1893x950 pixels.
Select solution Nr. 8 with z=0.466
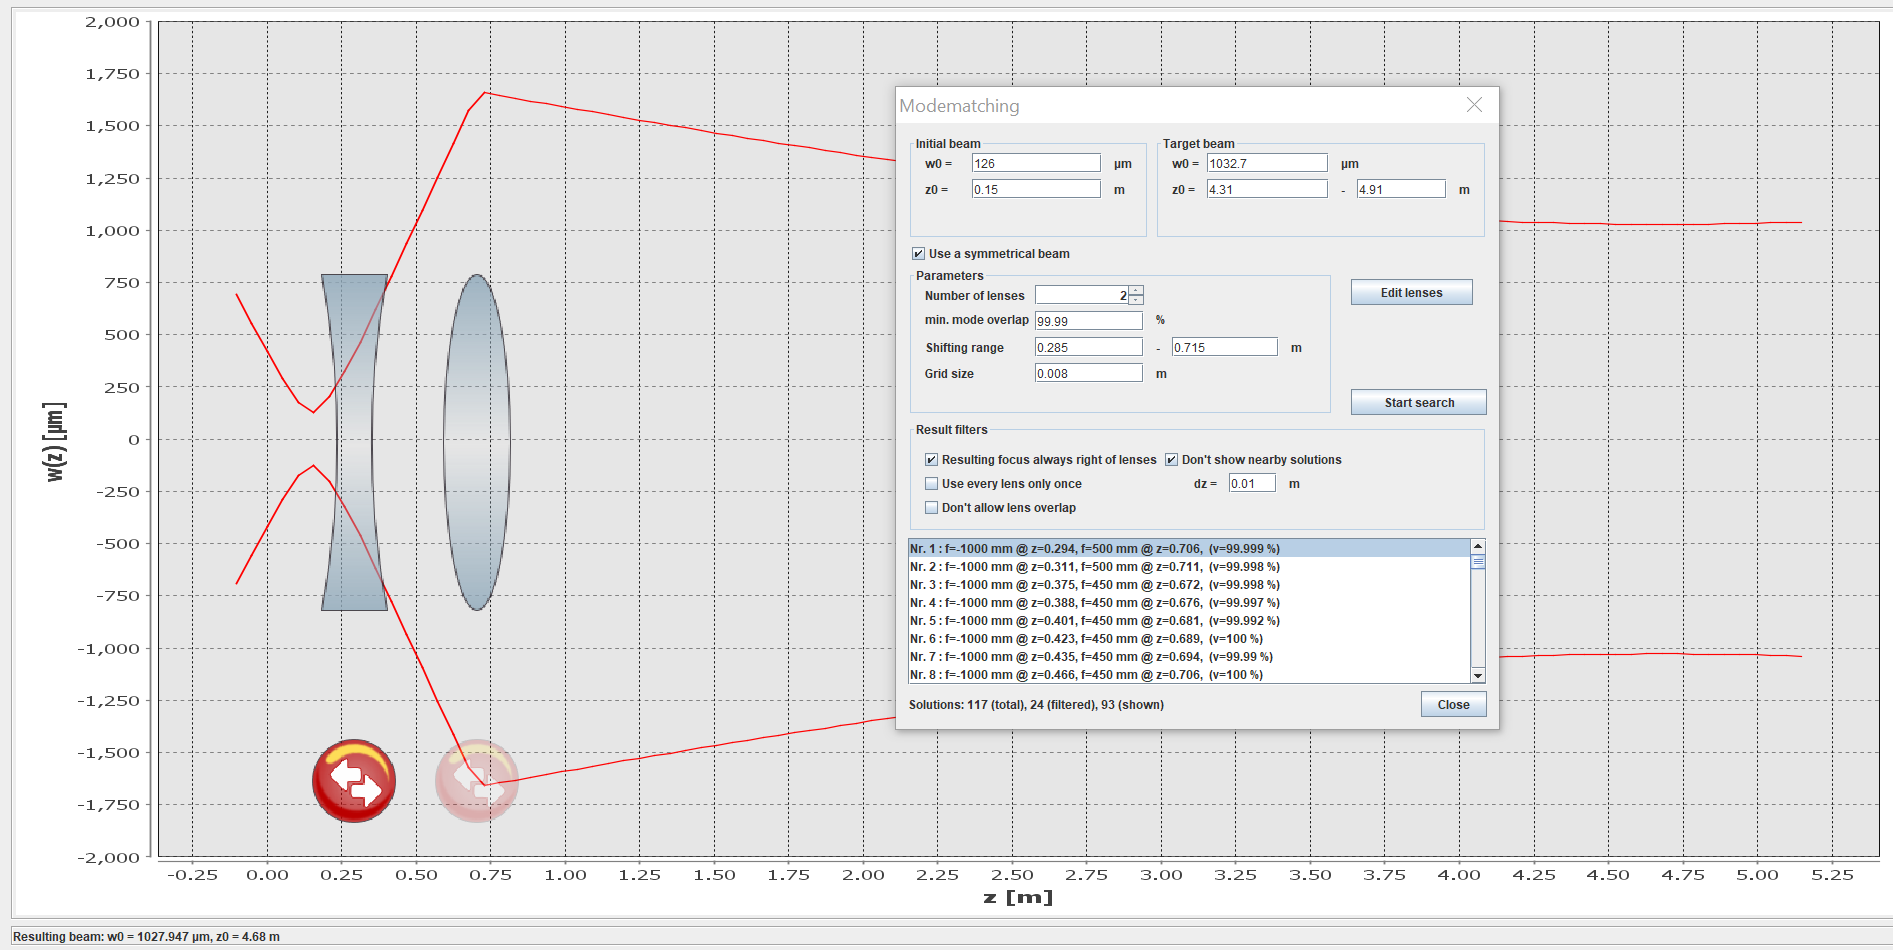1189,675
